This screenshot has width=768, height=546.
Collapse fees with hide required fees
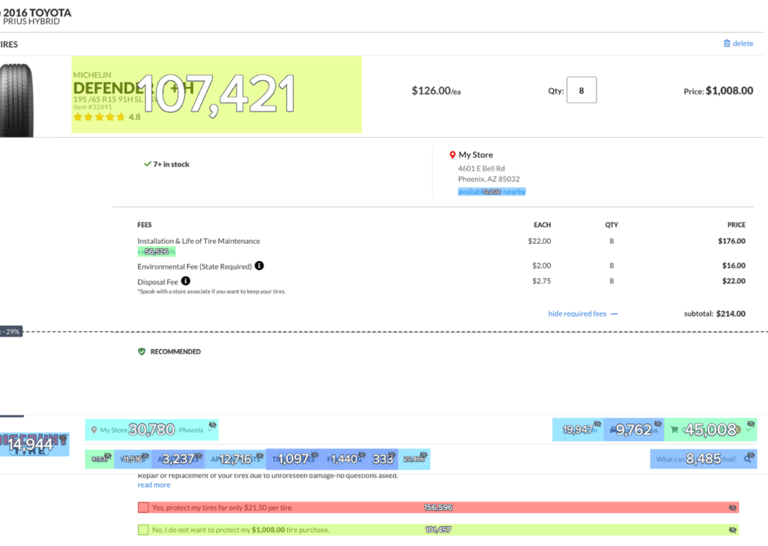point(583,314)
